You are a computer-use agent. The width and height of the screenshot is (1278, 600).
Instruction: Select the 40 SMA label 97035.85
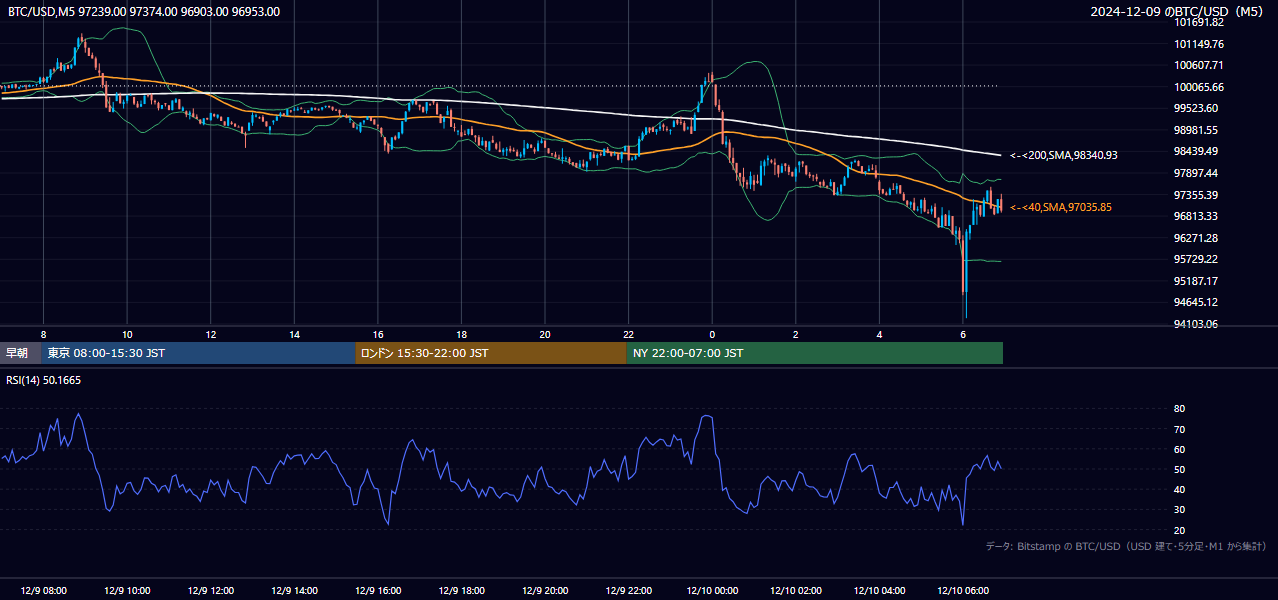(x=1061, y=207)
